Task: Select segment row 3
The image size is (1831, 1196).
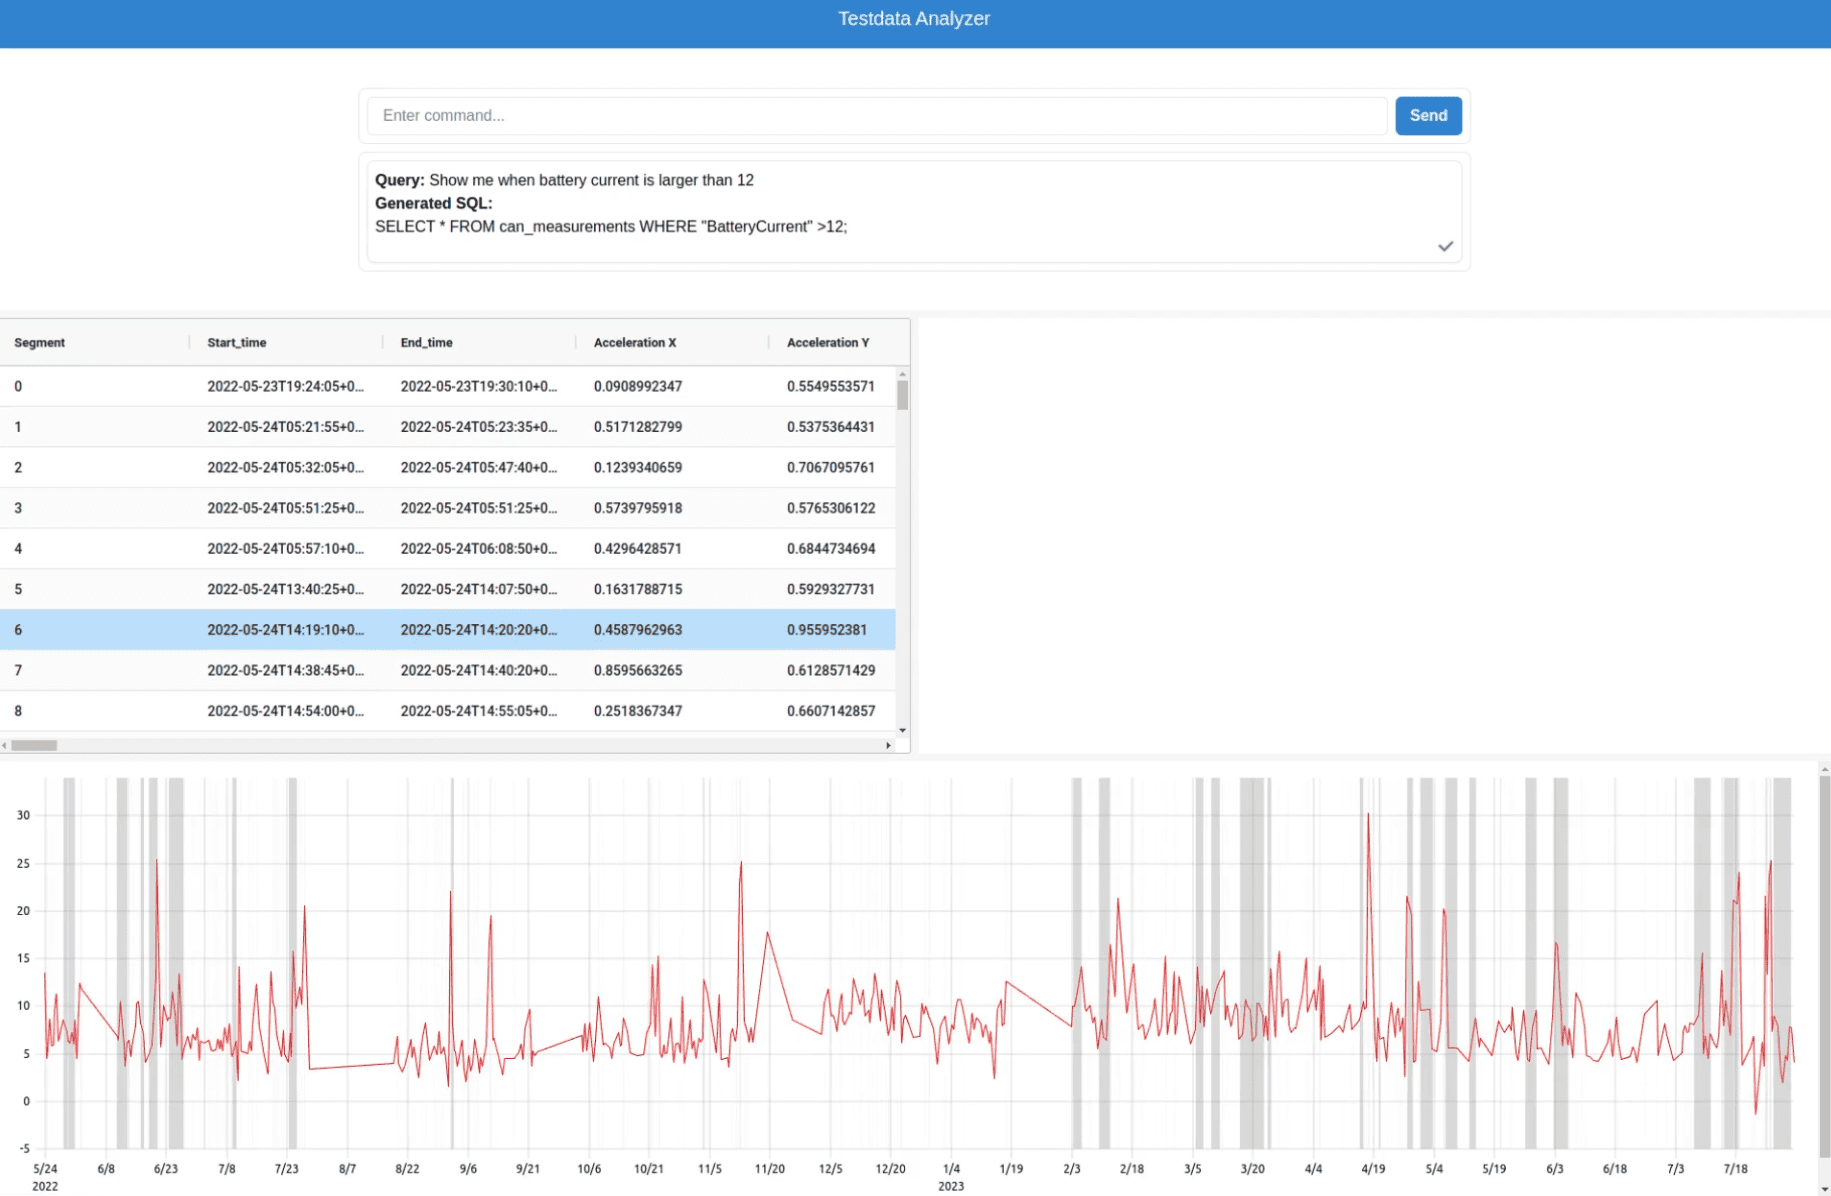Action: tap(448, 508)
